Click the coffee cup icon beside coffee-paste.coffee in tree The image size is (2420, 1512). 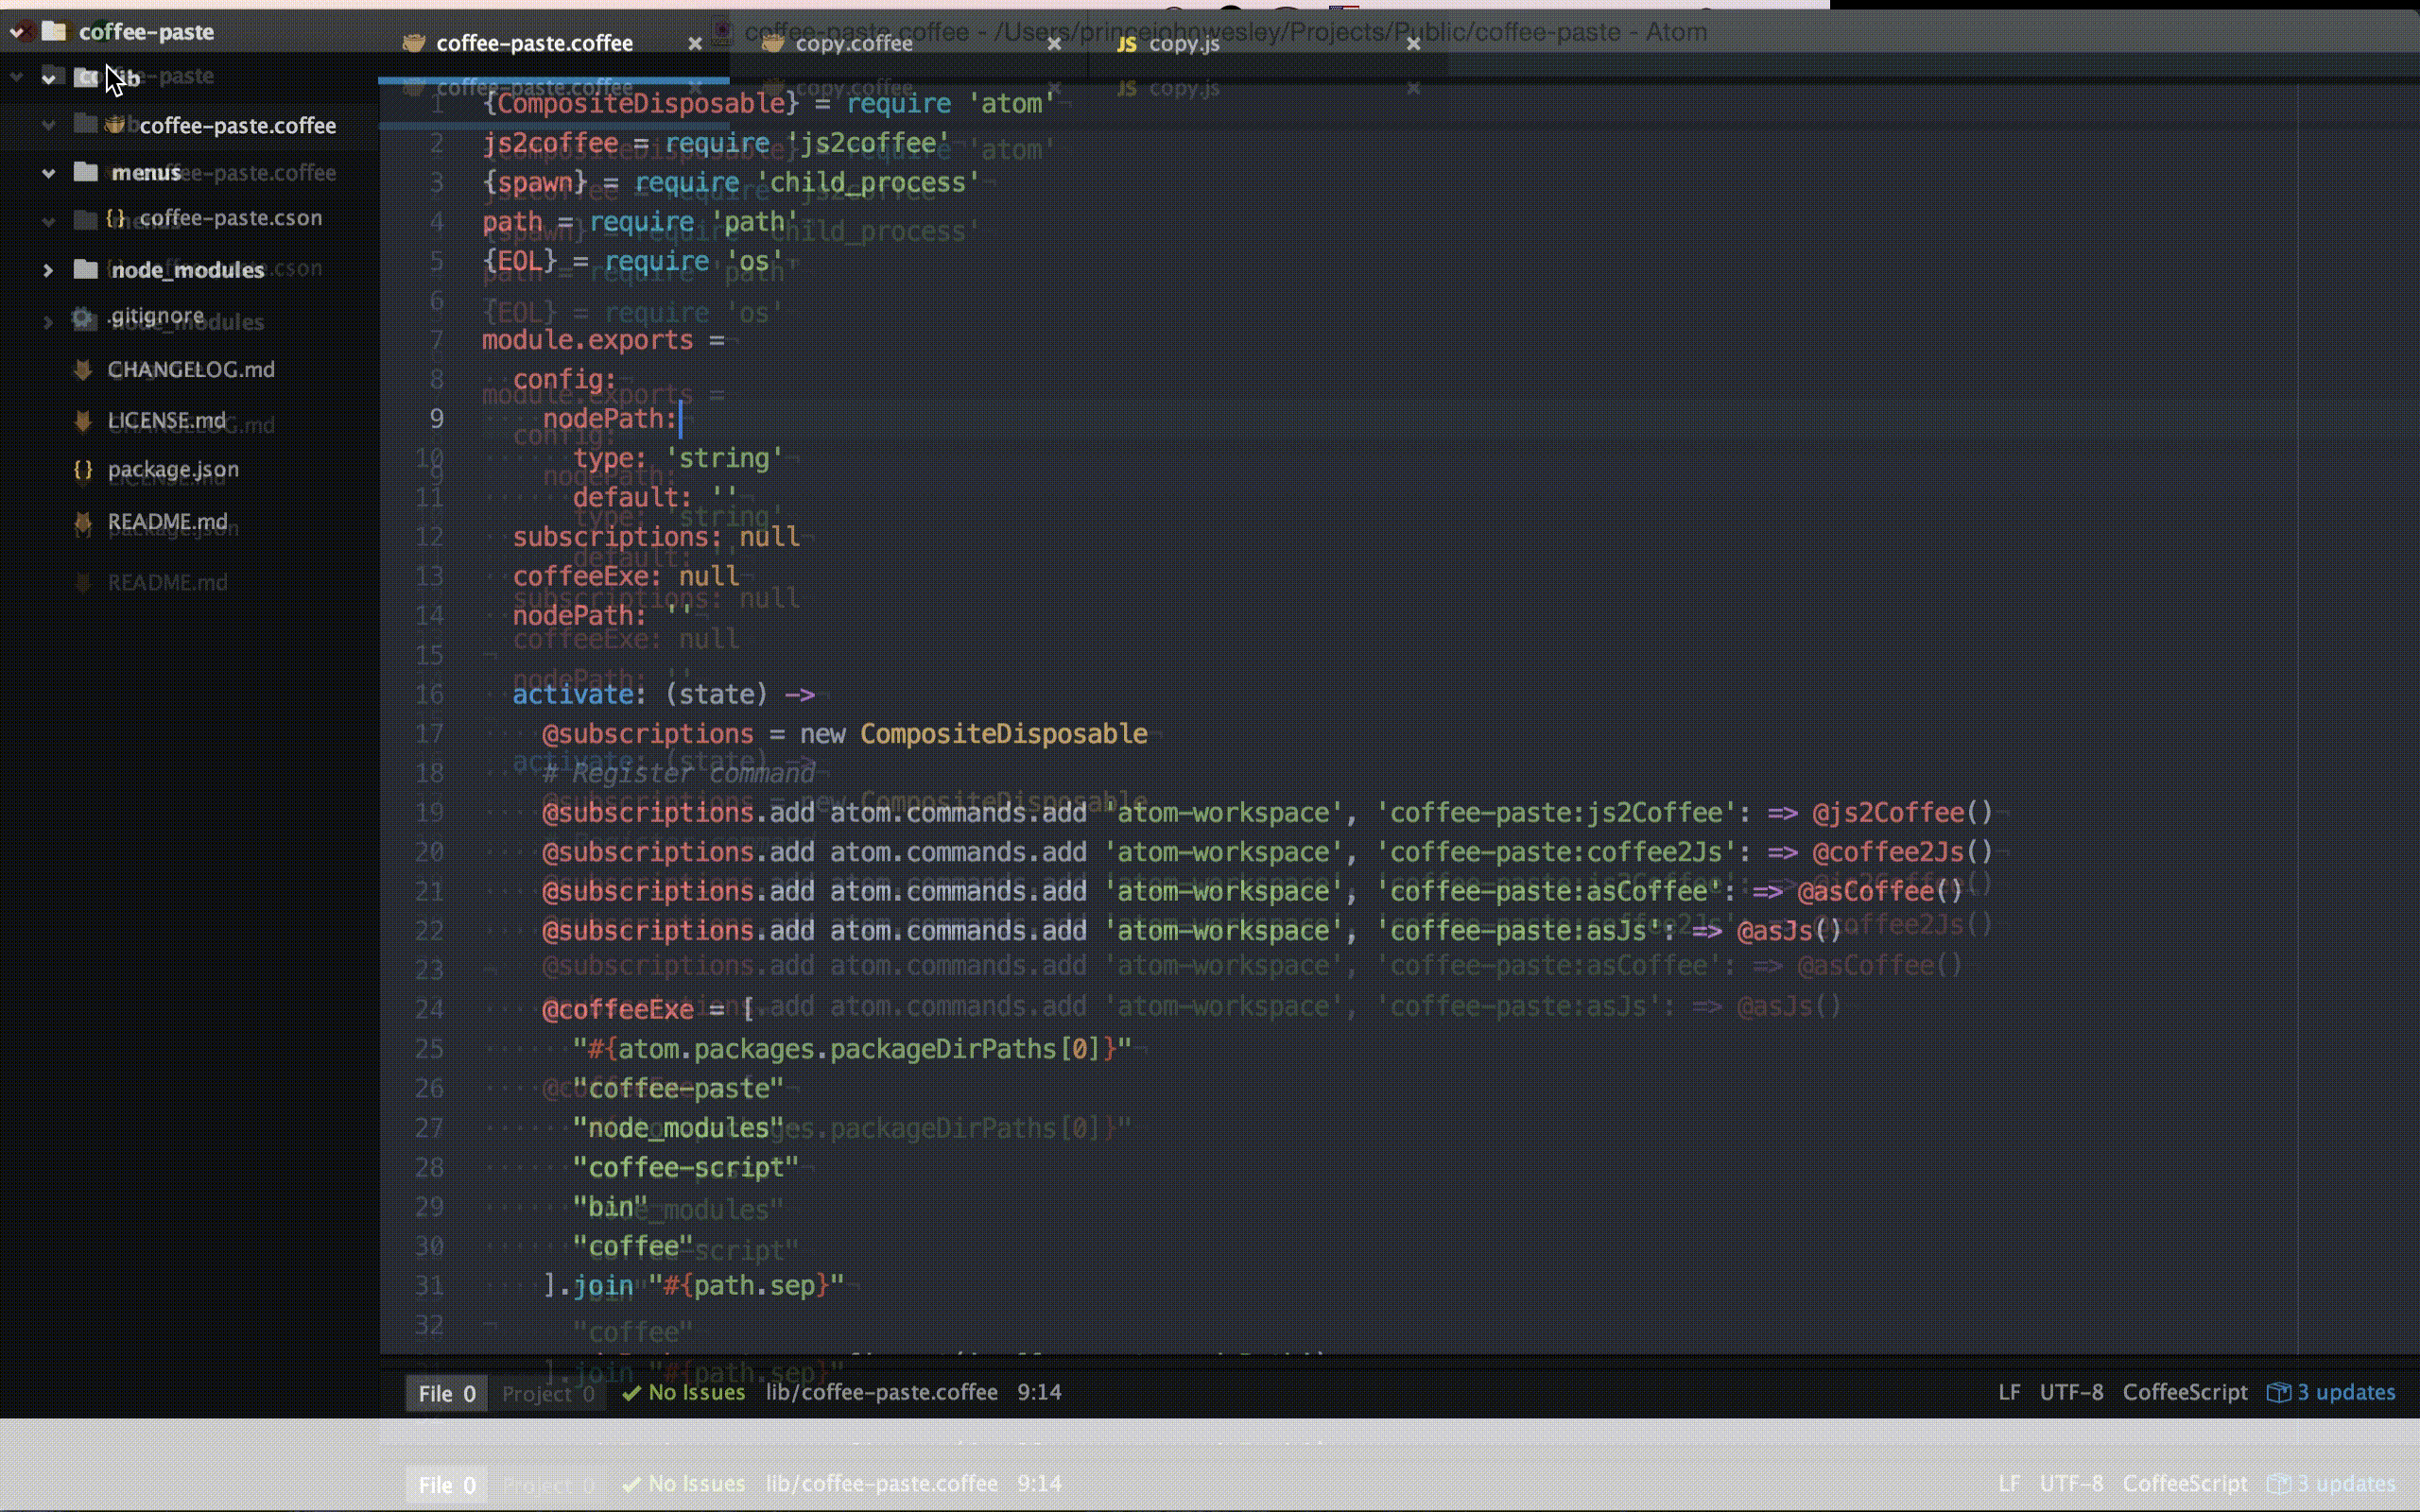(x=115, y=125)
